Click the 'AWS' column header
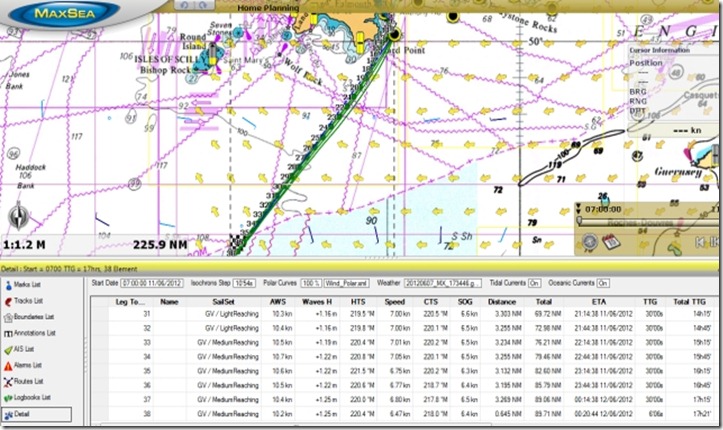Screen dimensions: 723x430 click(278, 302)
